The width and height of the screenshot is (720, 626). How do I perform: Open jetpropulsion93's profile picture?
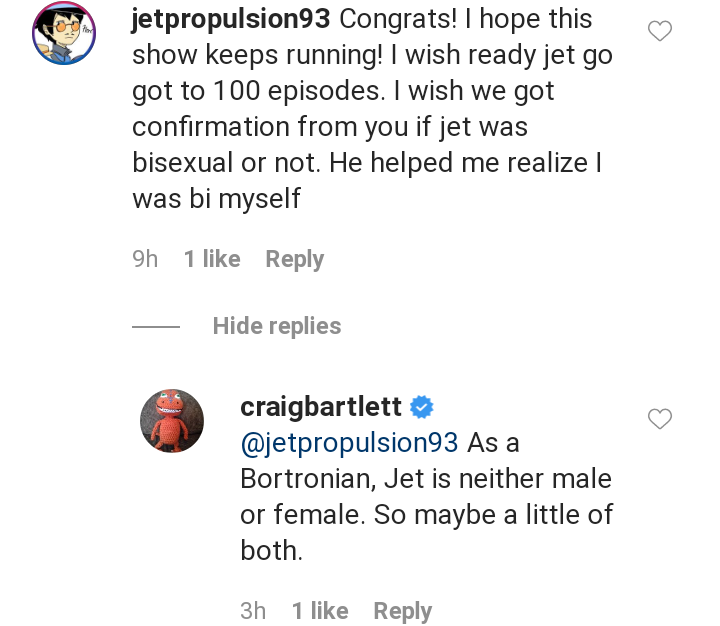[64, 33]
